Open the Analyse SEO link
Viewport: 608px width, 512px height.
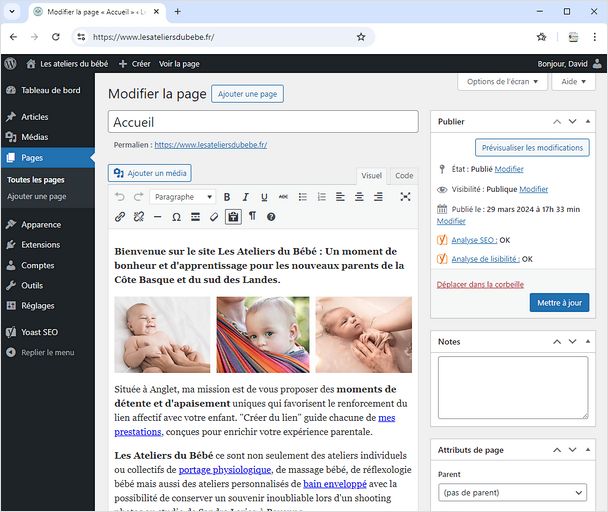coord(474,240)
